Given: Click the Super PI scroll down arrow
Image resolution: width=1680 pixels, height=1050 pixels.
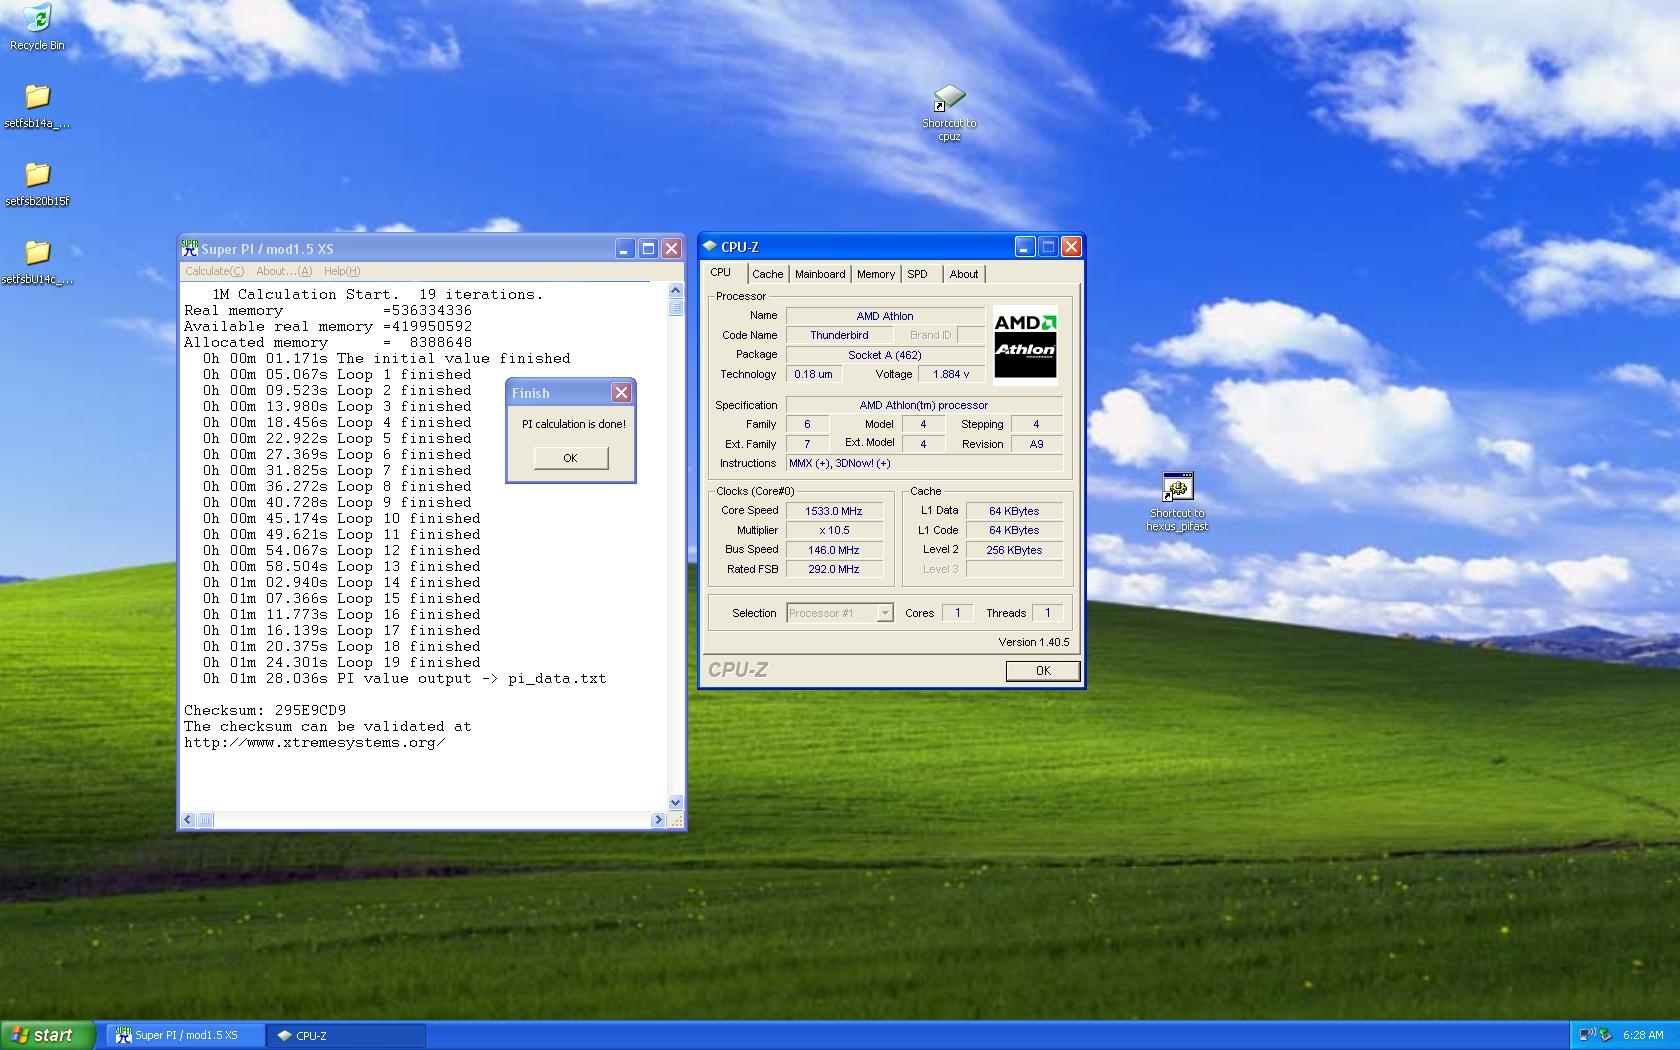Looking at the screenshot, I should pyautogui.click(x=675, y=802).
